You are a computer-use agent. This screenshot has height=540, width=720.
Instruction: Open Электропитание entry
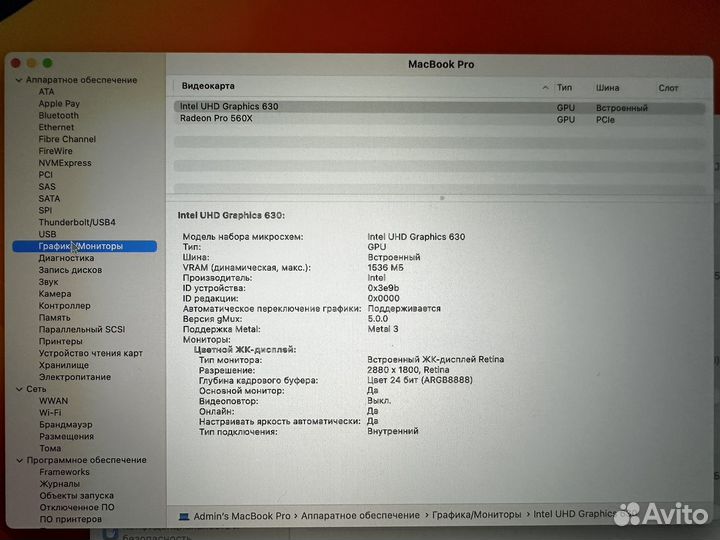click(x=74, y=377)
